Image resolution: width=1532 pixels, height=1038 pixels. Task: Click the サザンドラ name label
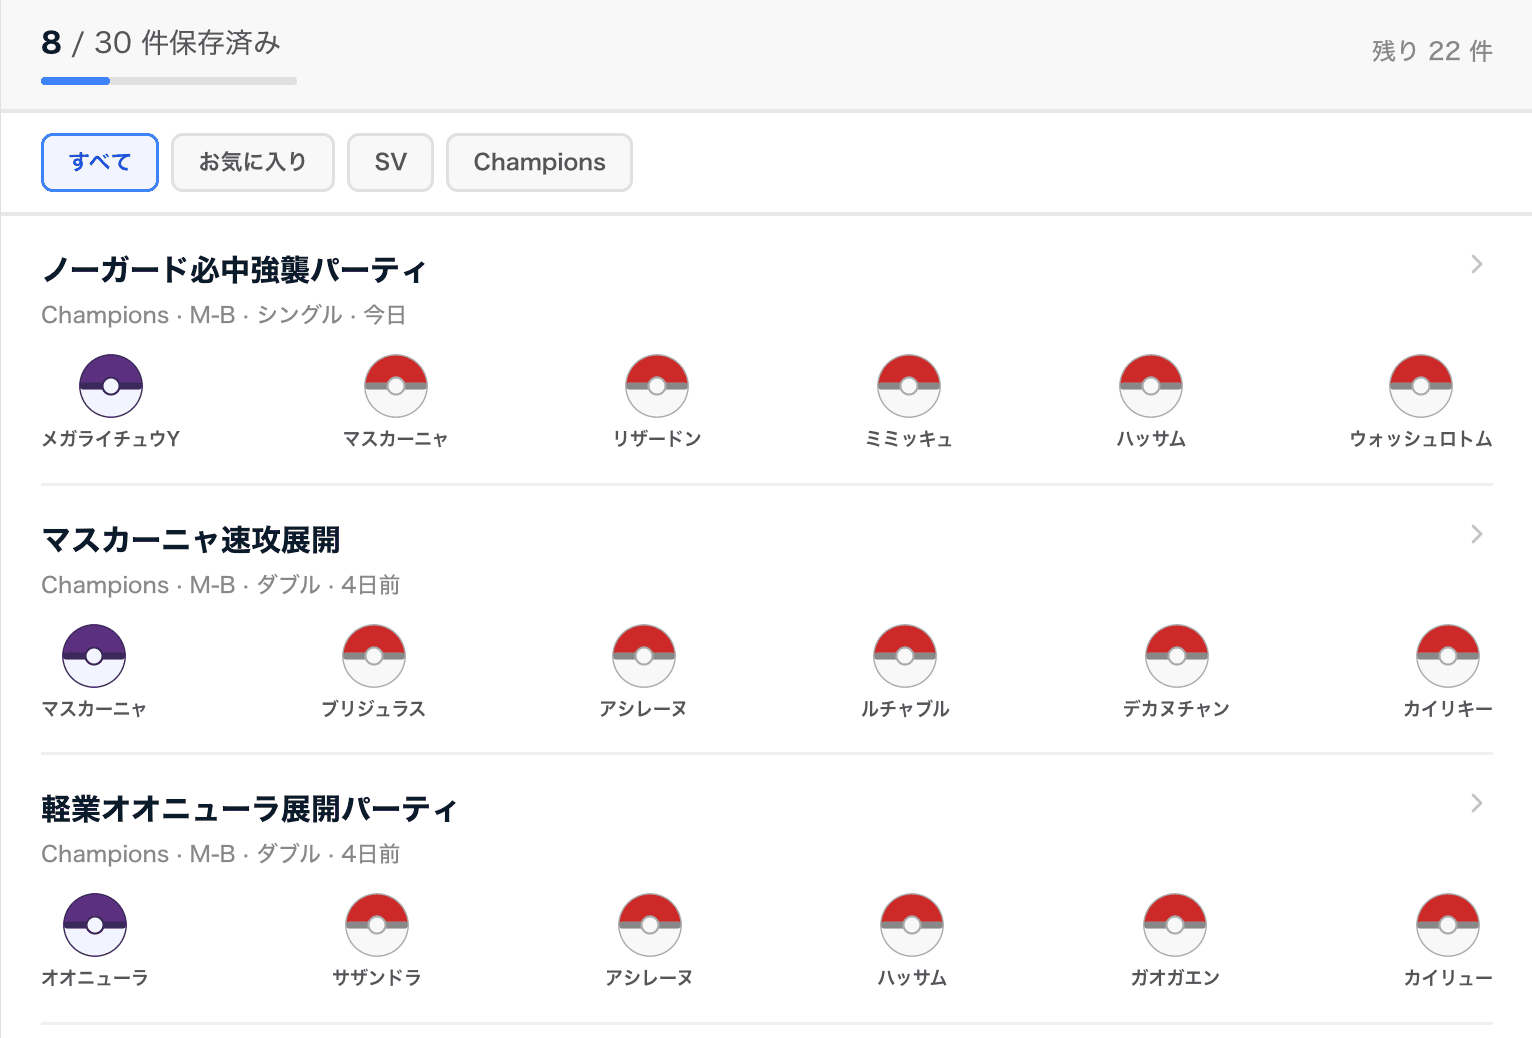pyautogui.click(x=377, y=977)
